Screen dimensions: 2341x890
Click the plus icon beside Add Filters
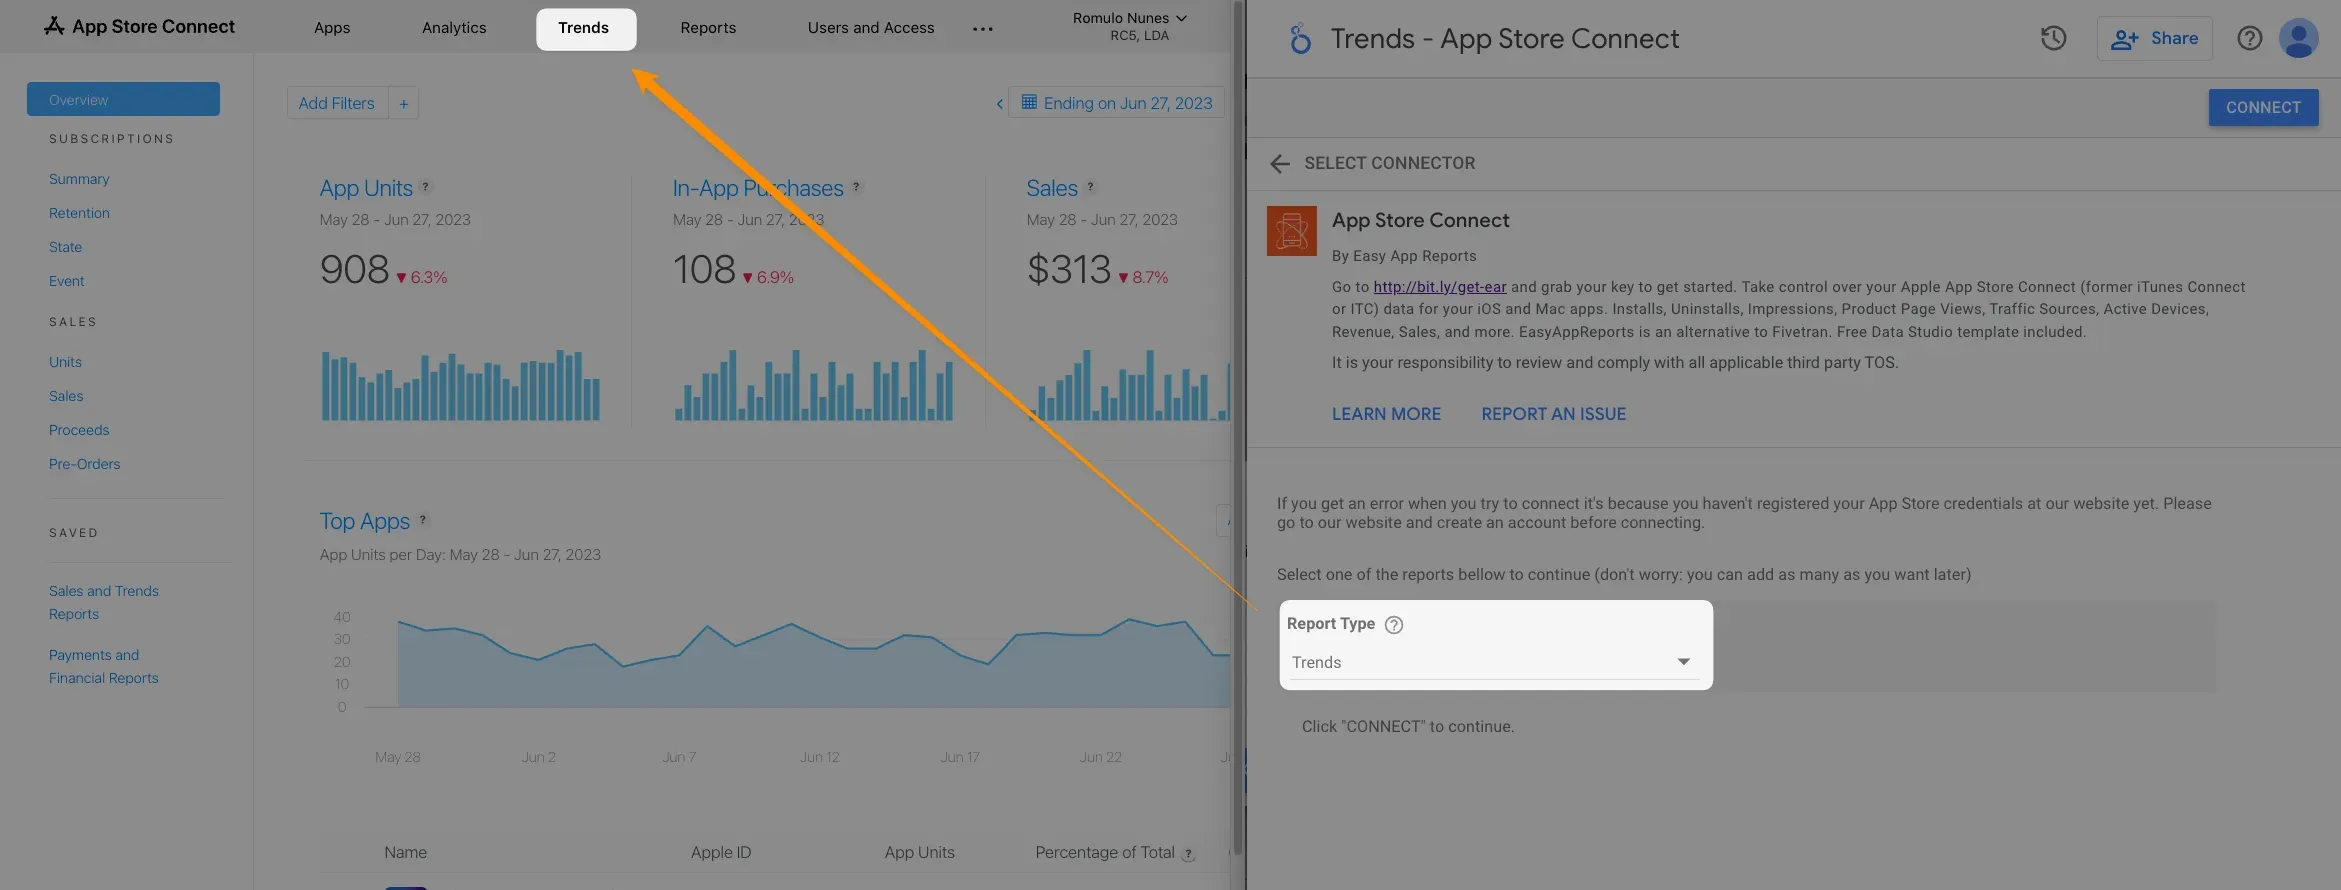point(404,103)
